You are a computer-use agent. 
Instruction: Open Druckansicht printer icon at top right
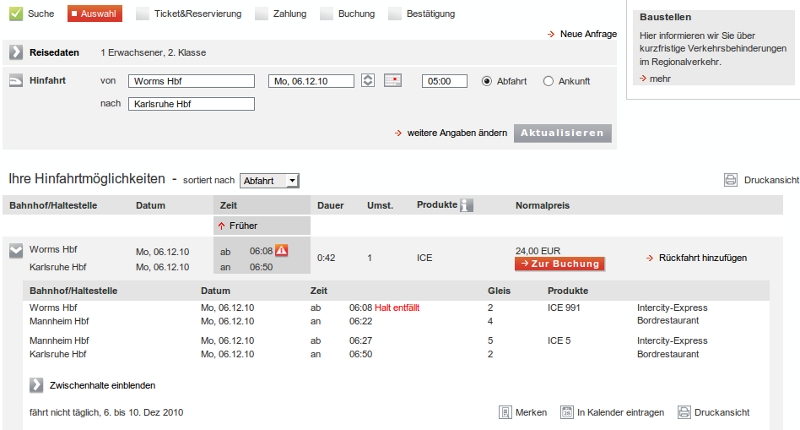730,180
